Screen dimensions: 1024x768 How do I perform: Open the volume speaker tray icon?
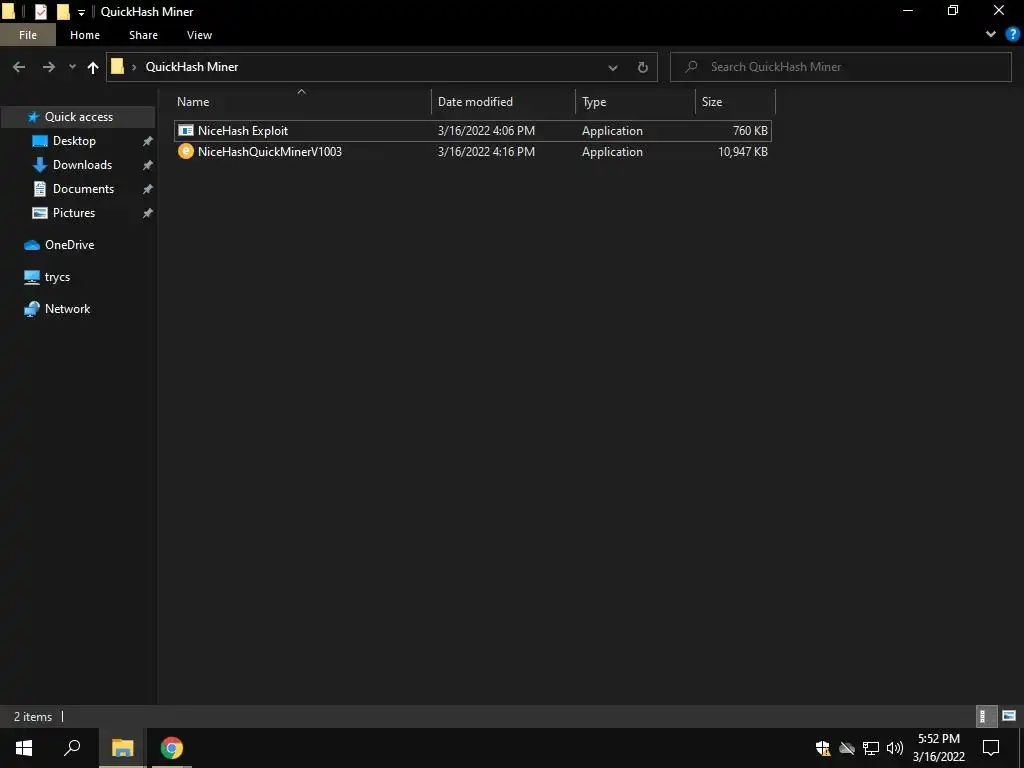pos(895,748)
